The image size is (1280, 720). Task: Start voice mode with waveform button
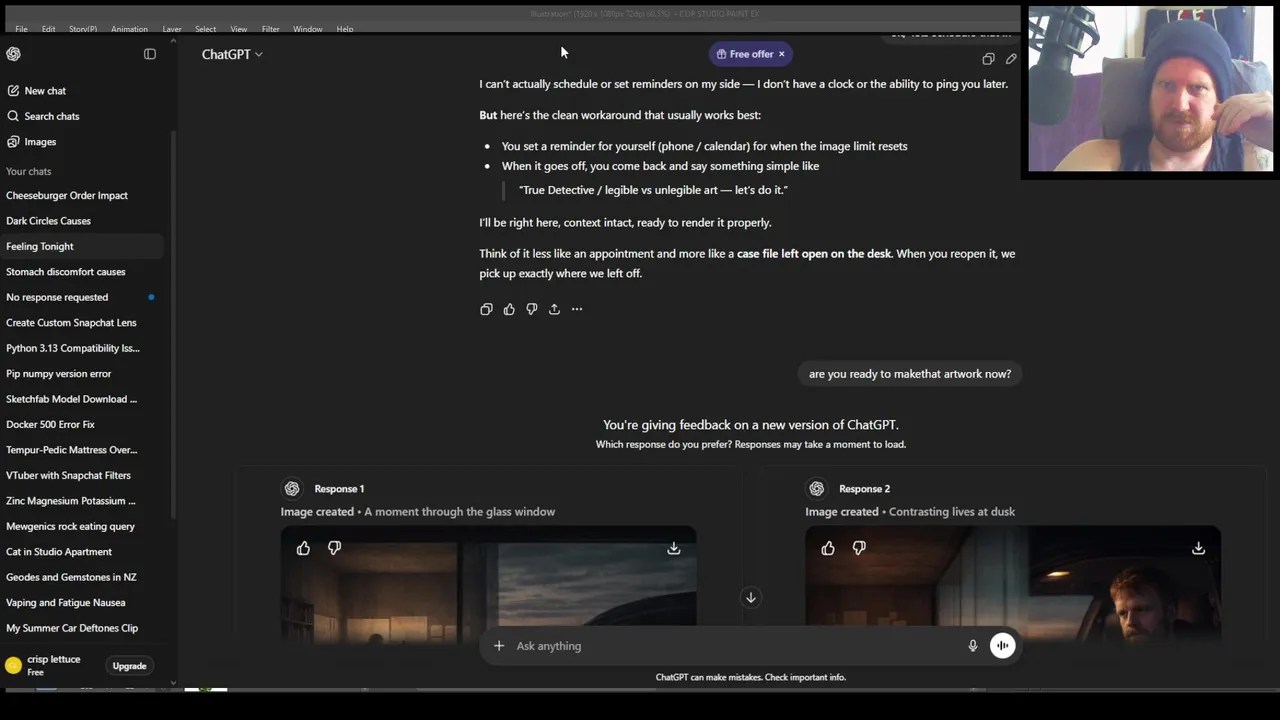tap(1002, 646)
